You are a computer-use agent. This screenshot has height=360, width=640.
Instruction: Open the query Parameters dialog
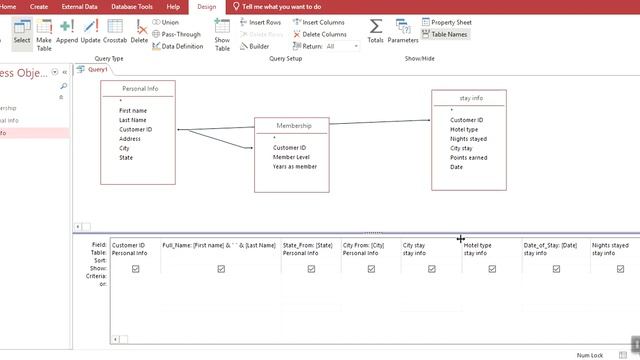click(x=403, y=32)
